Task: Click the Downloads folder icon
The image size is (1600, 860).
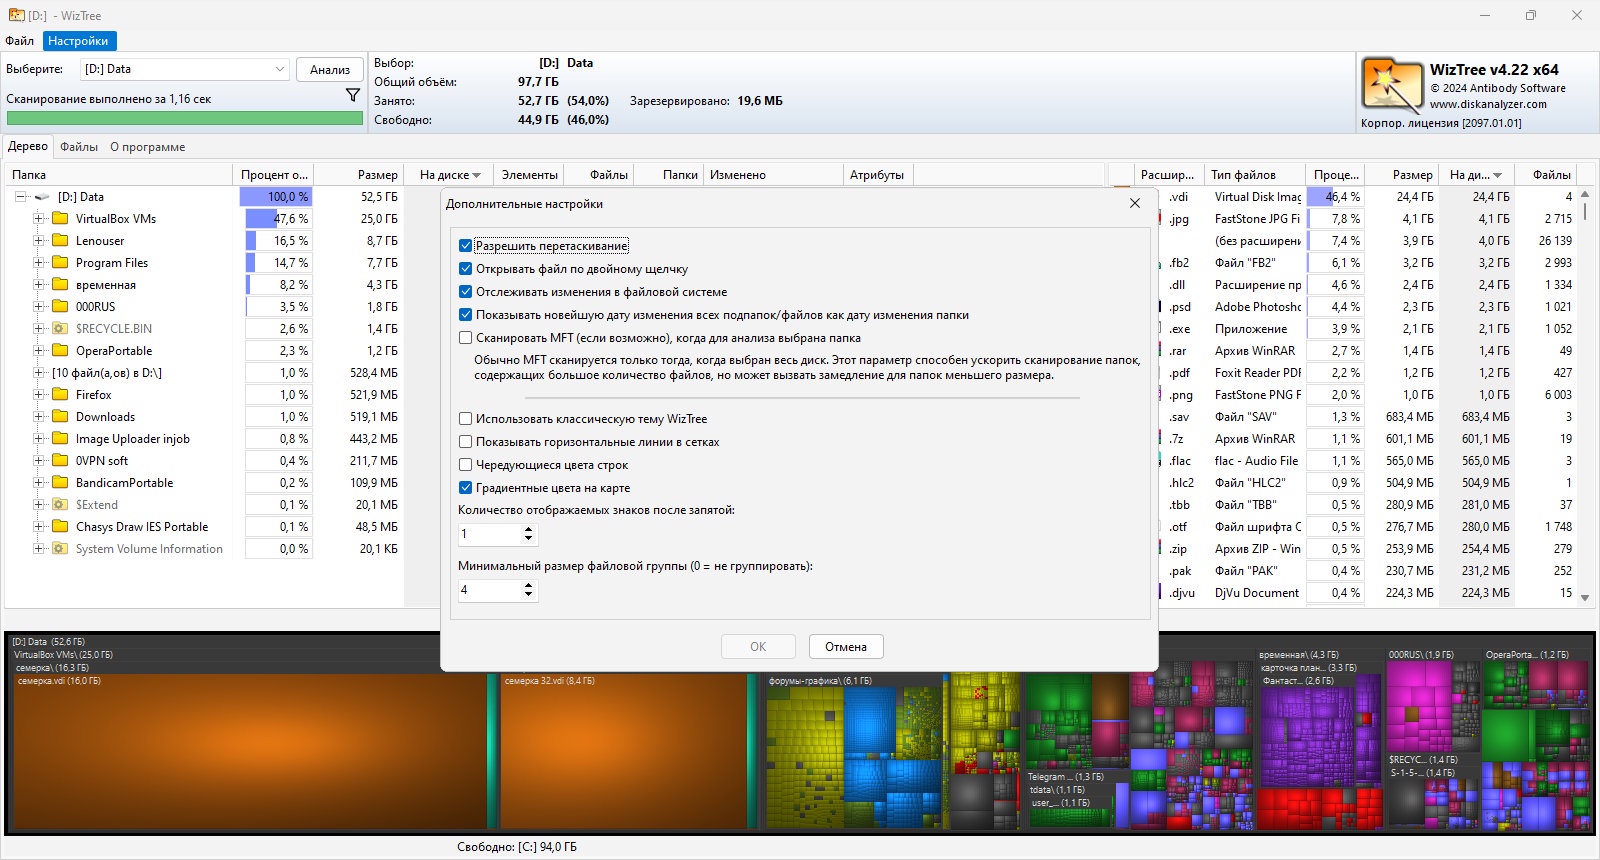Action: click(60, 416)
